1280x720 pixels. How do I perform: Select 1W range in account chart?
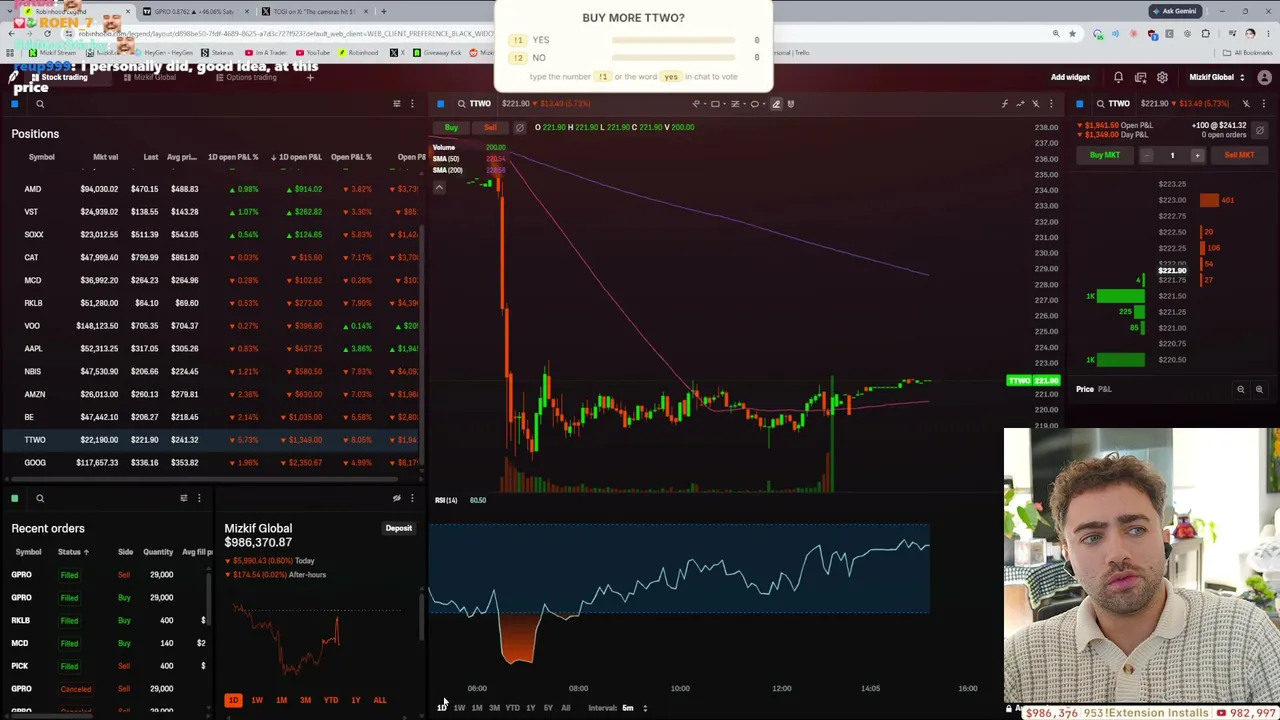257,701
